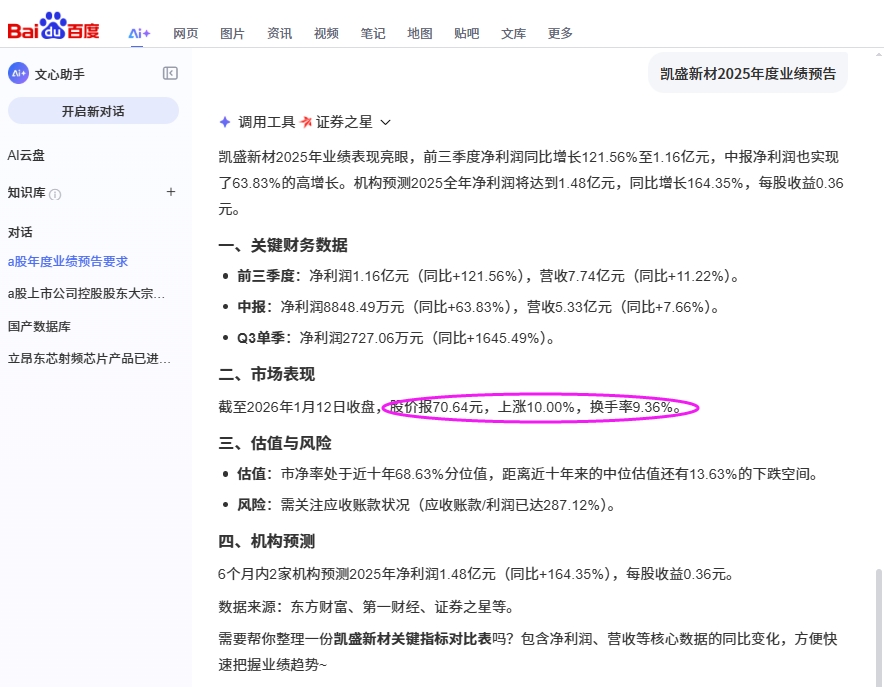Open the 更多 menu
The height and width of the screenshot is (687, 884).
click(x=560, y=33)
